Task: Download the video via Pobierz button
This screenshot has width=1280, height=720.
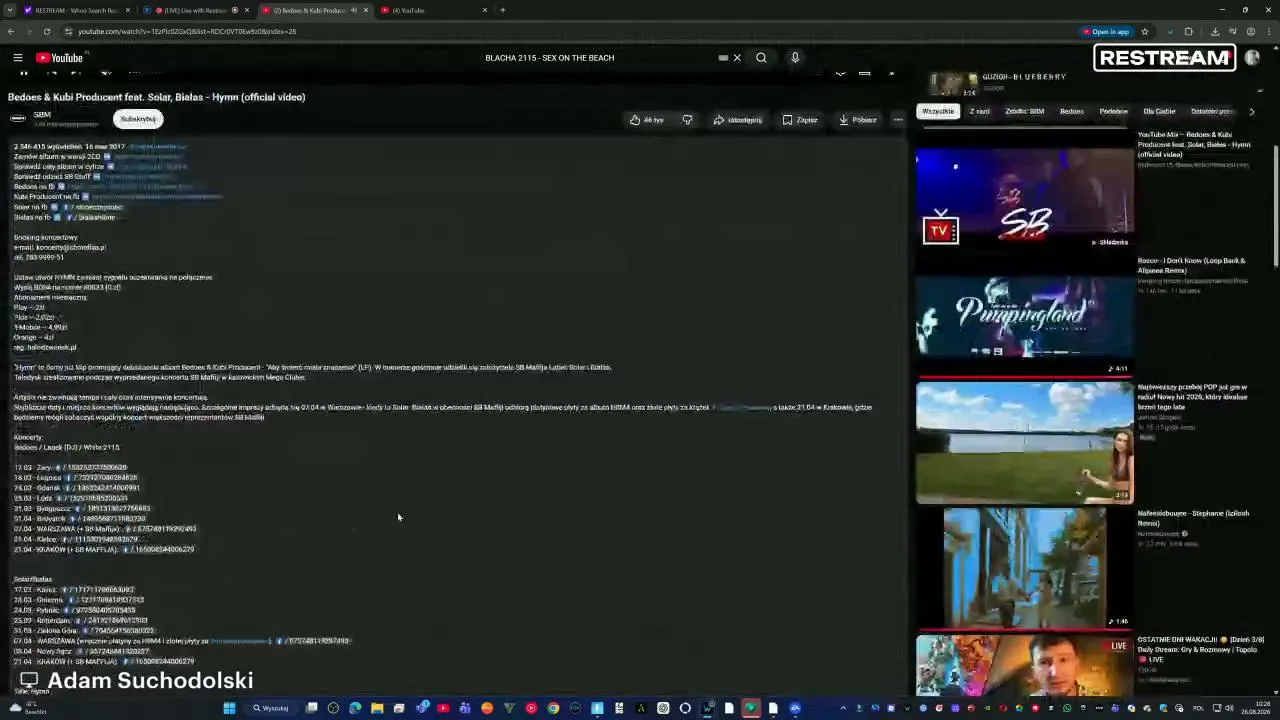Action: click(x=858, y=120)
